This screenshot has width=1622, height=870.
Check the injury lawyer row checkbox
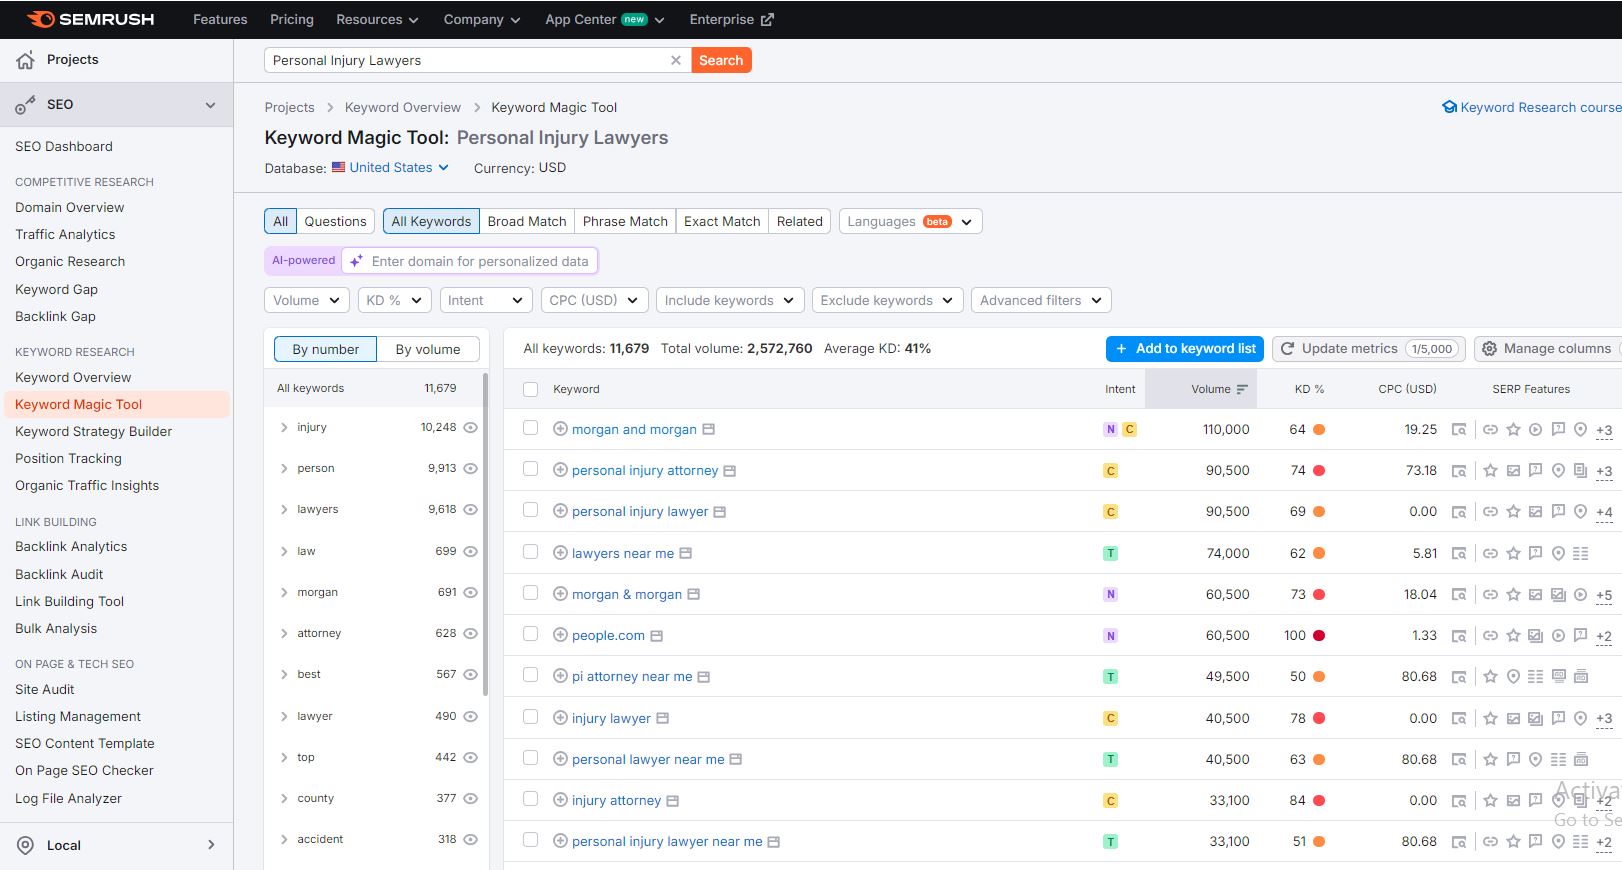531,717
